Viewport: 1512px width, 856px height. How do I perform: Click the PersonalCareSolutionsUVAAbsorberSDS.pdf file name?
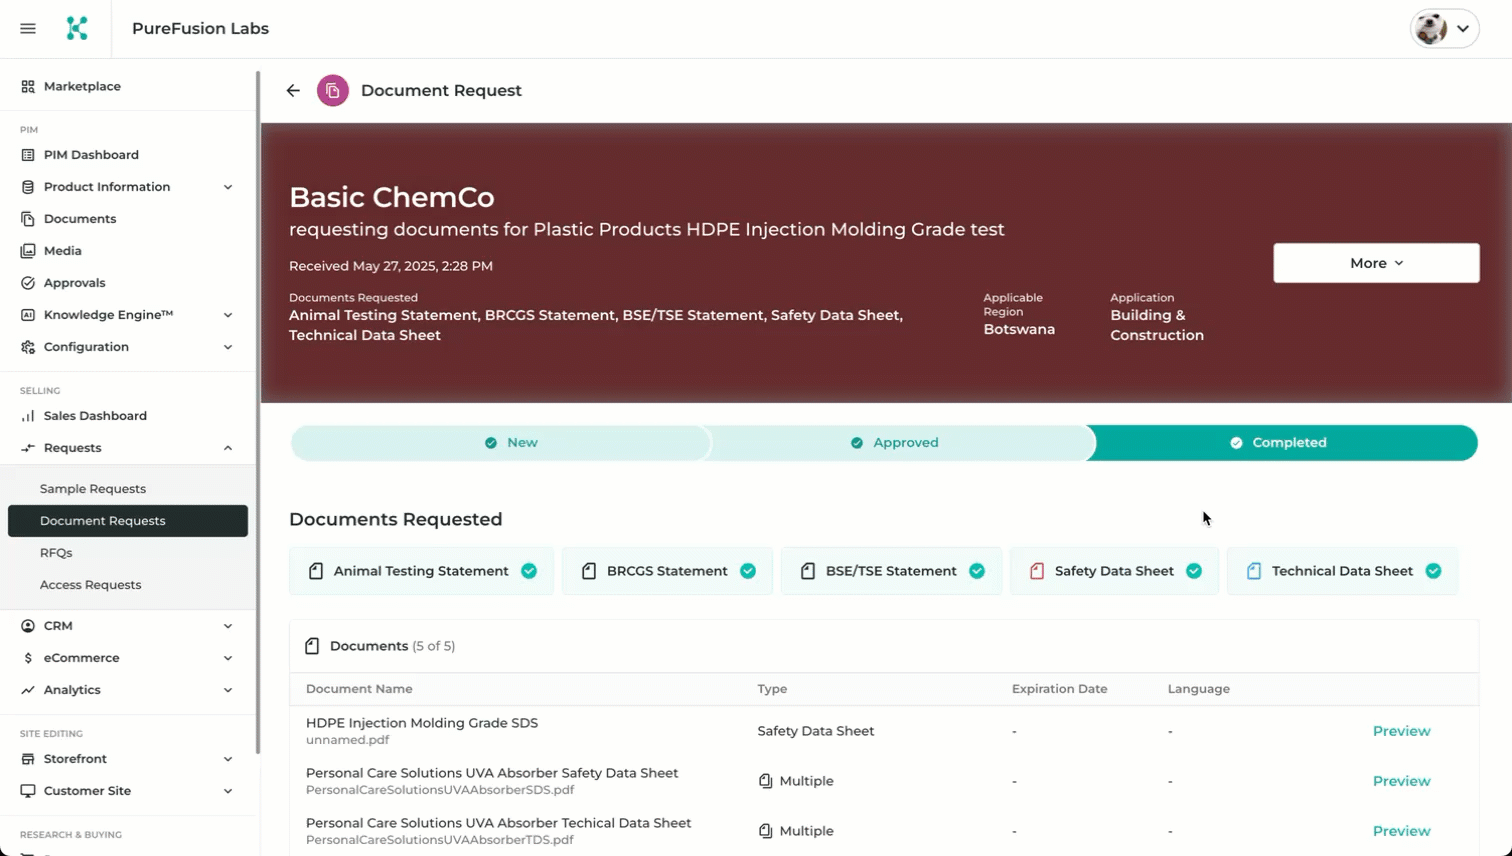440,790
